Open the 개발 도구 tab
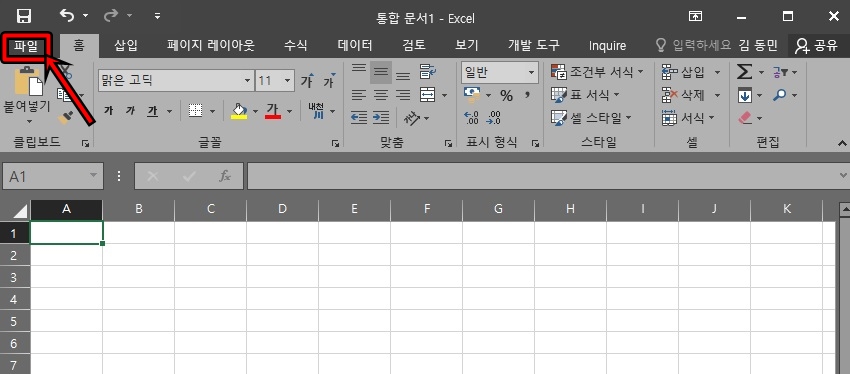 click(533, 46)
